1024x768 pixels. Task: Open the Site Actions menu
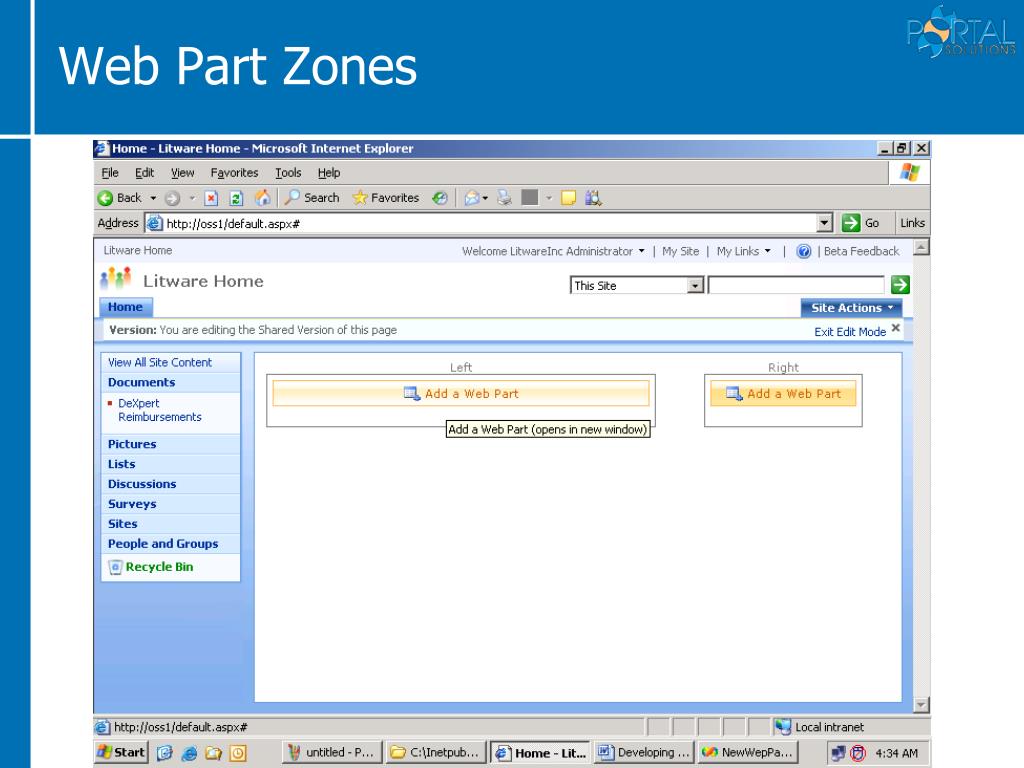click(x=852, y=308)
